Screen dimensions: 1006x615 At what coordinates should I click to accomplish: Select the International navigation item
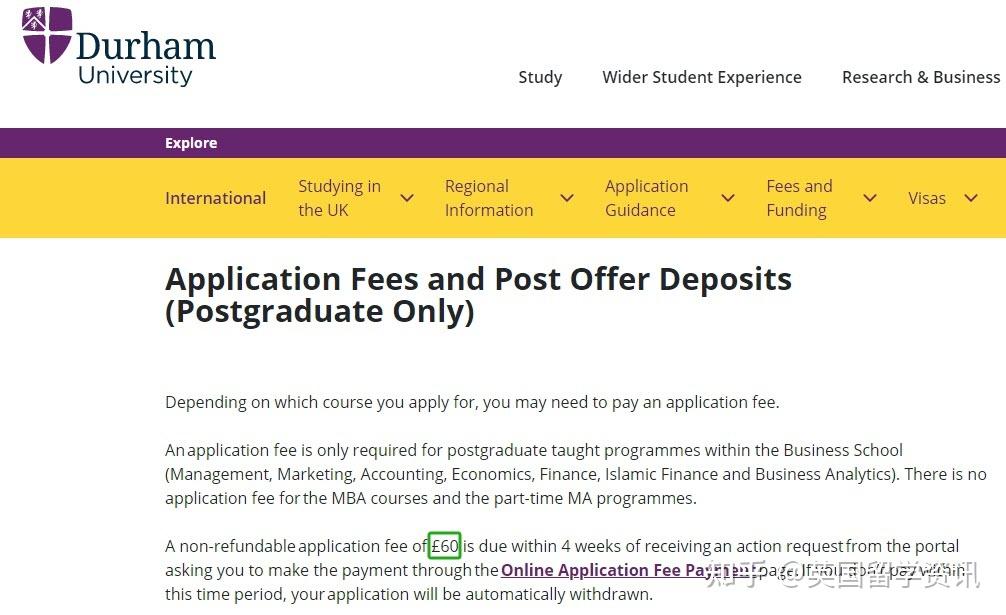coord(215,198)
